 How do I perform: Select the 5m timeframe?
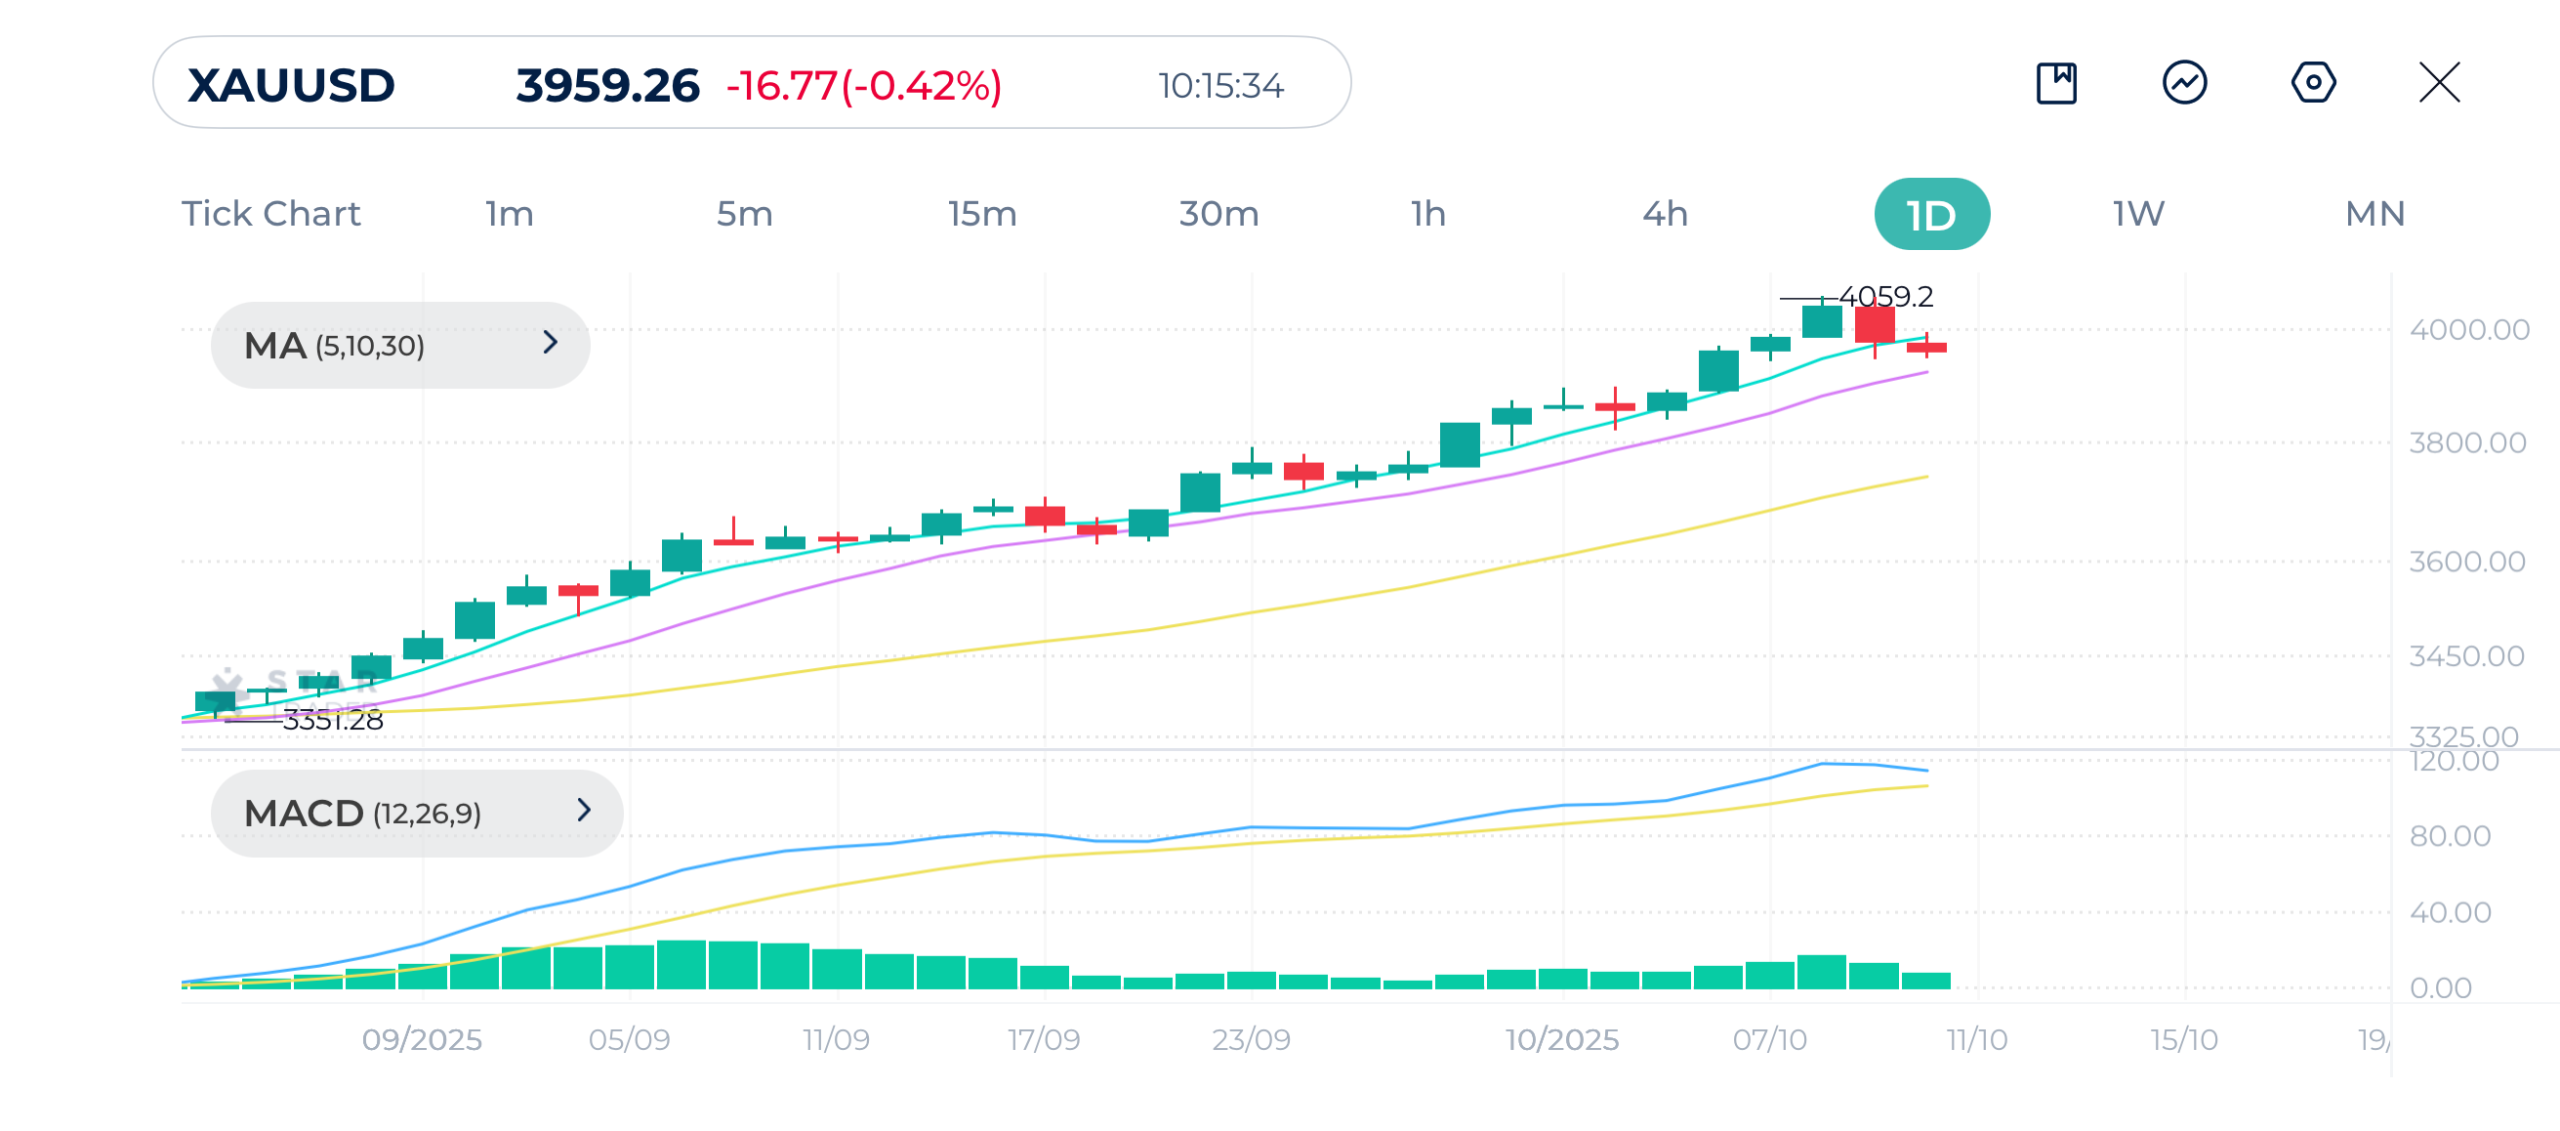tap(744, 214)
